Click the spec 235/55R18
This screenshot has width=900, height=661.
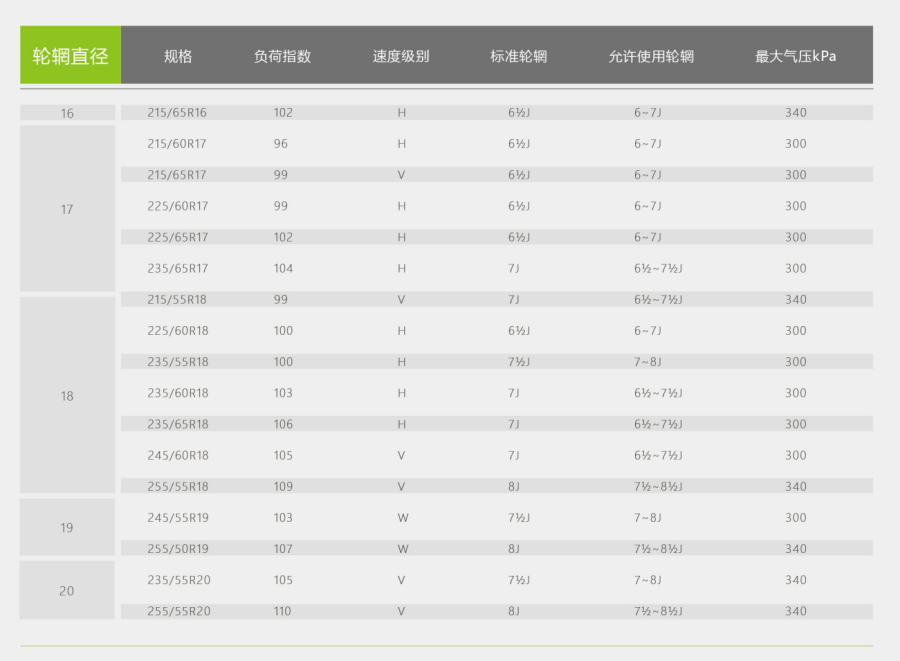tap(177, 362)
